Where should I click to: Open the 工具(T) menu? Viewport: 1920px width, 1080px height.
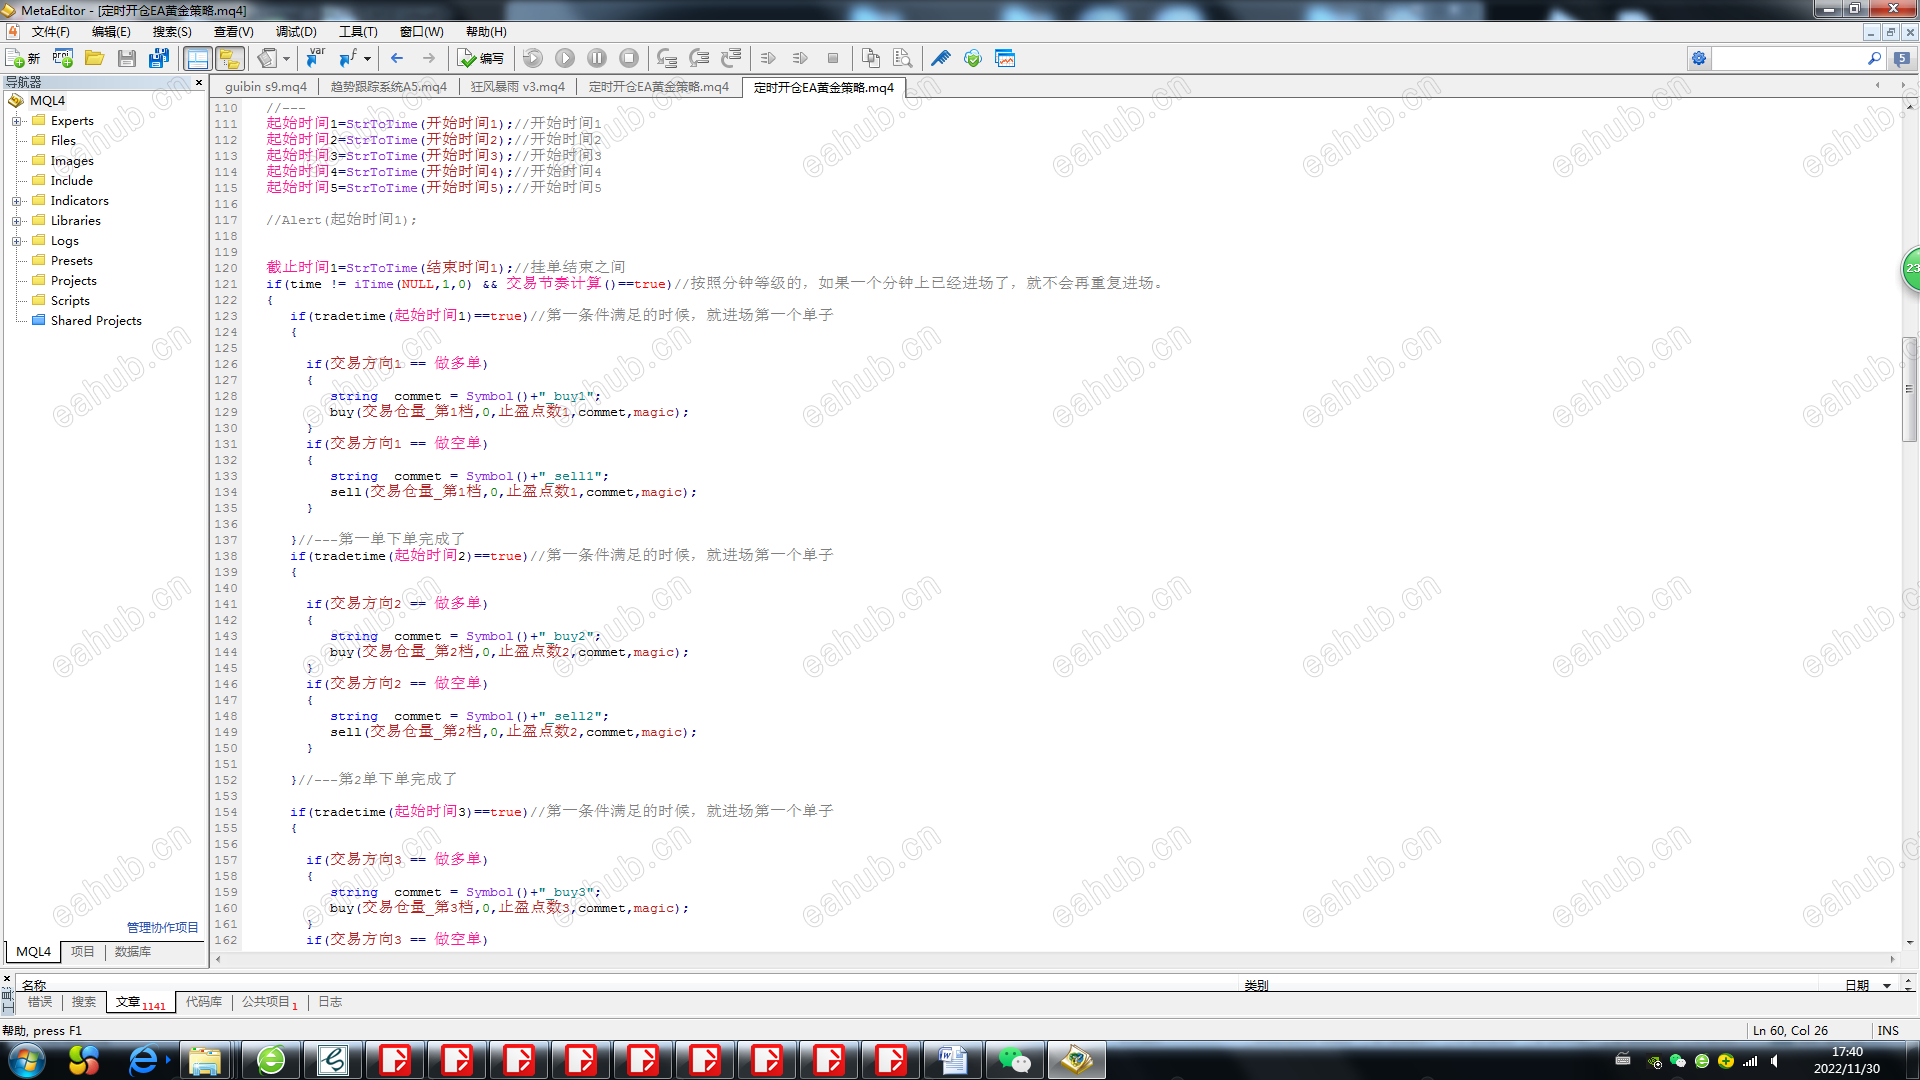pos(358,32)
